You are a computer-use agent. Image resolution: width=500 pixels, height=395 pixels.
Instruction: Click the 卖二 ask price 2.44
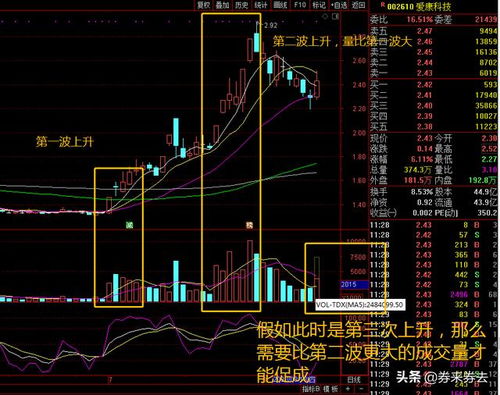coord(424,63)
